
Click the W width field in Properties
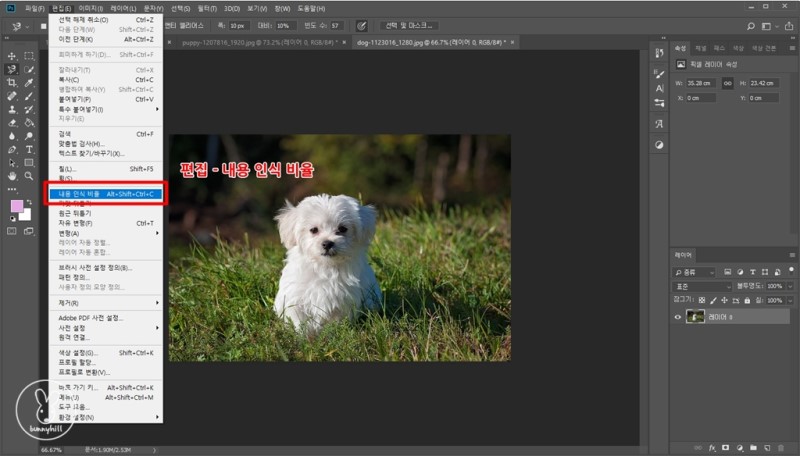point(700,83)
